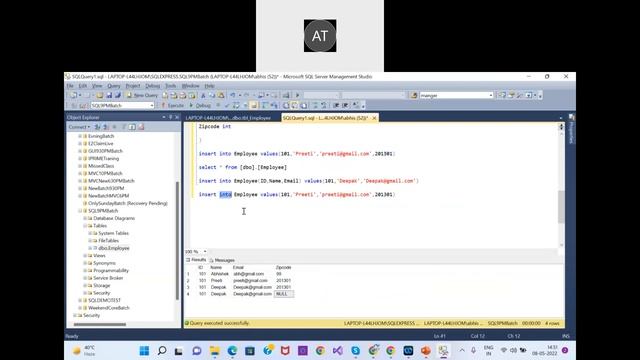This screenshot has width=640, height=360.
Task: Click the Debug button in the SQL toolbar
Action: click(x=200, y=105)
